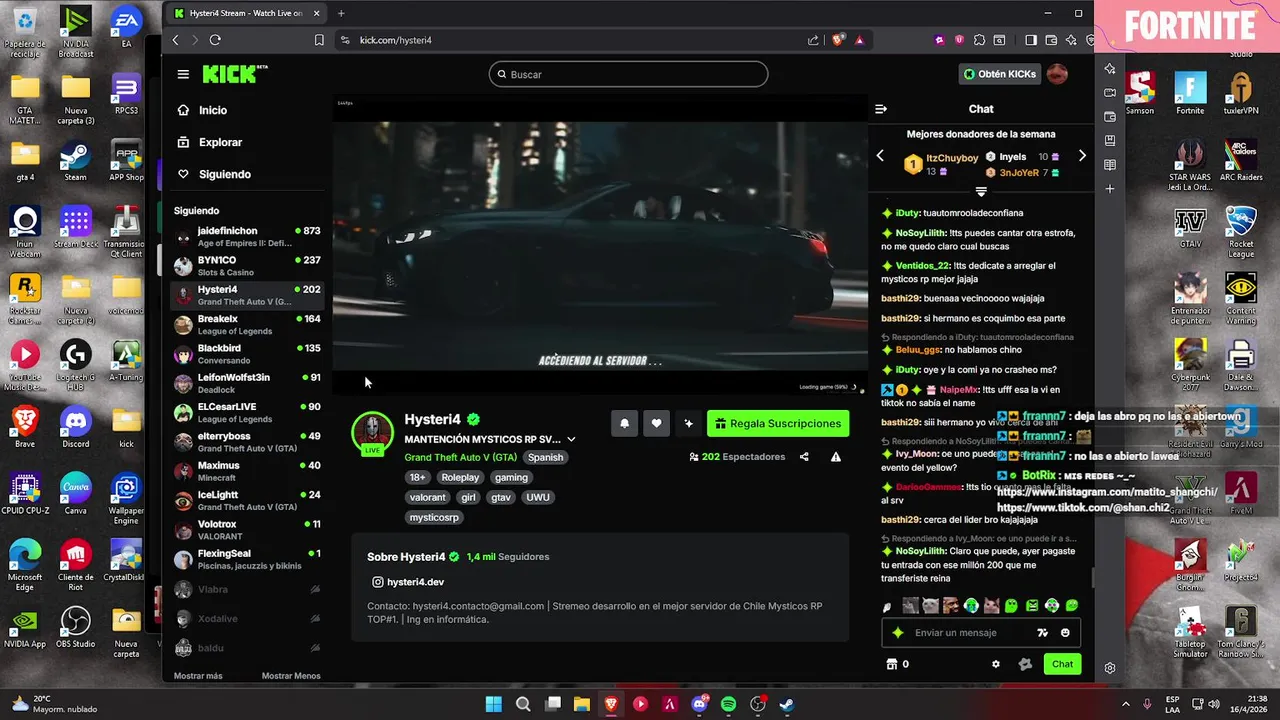The image size is (1280, 720).
Task: Click the Buscar search field
Action: (628, 74)
